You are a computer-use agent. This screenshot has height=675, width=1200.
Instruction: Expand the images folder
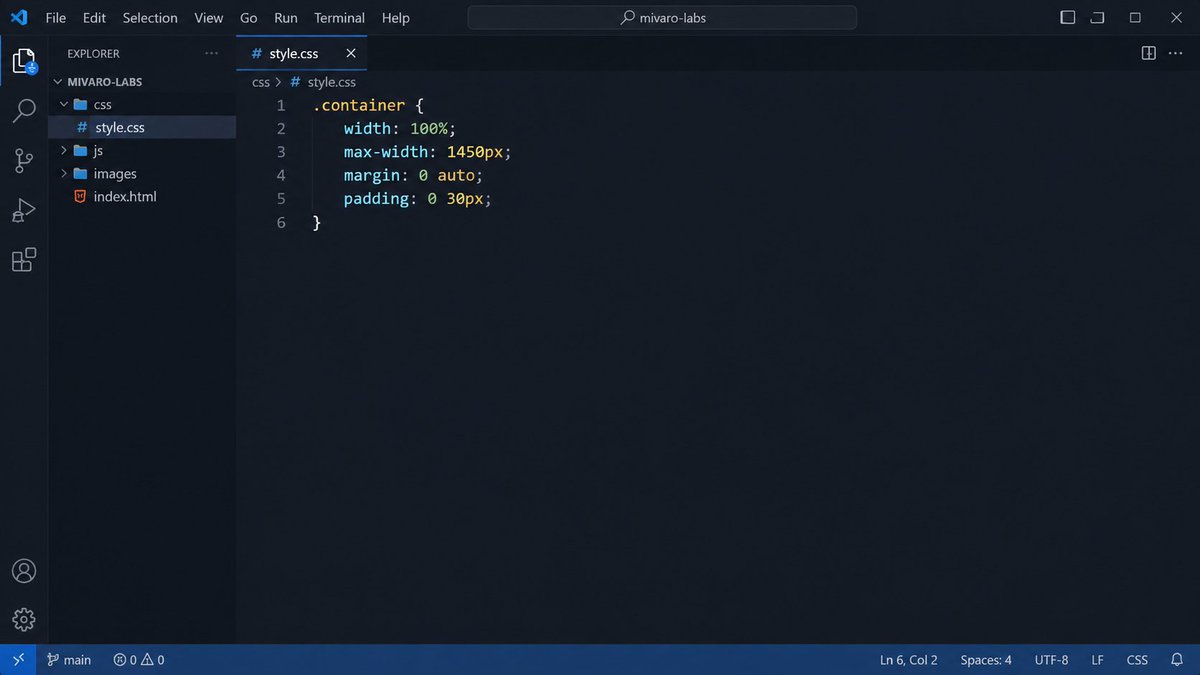tap(142, 174)
